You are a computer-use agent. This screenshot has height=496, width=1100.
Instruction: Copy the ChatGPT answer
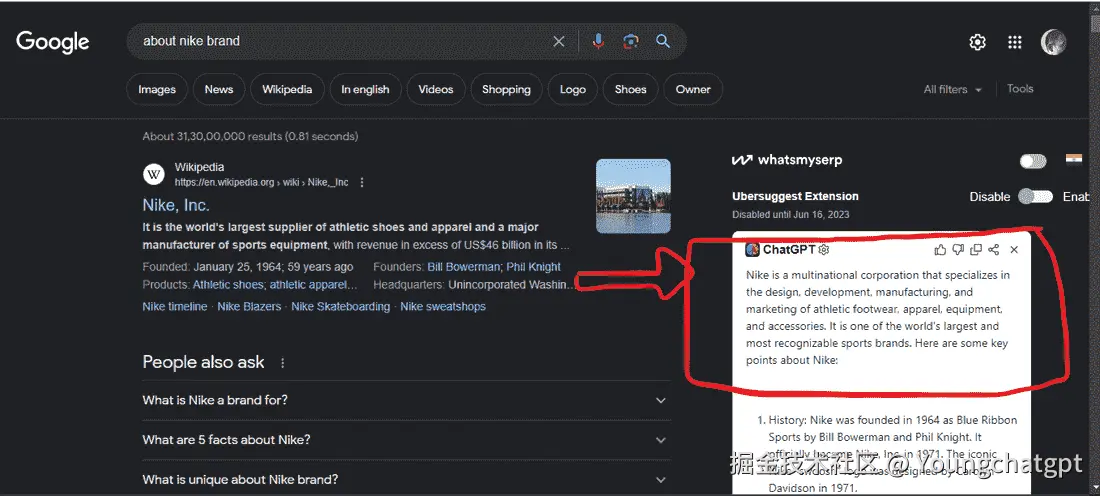(x=976, y=250)
